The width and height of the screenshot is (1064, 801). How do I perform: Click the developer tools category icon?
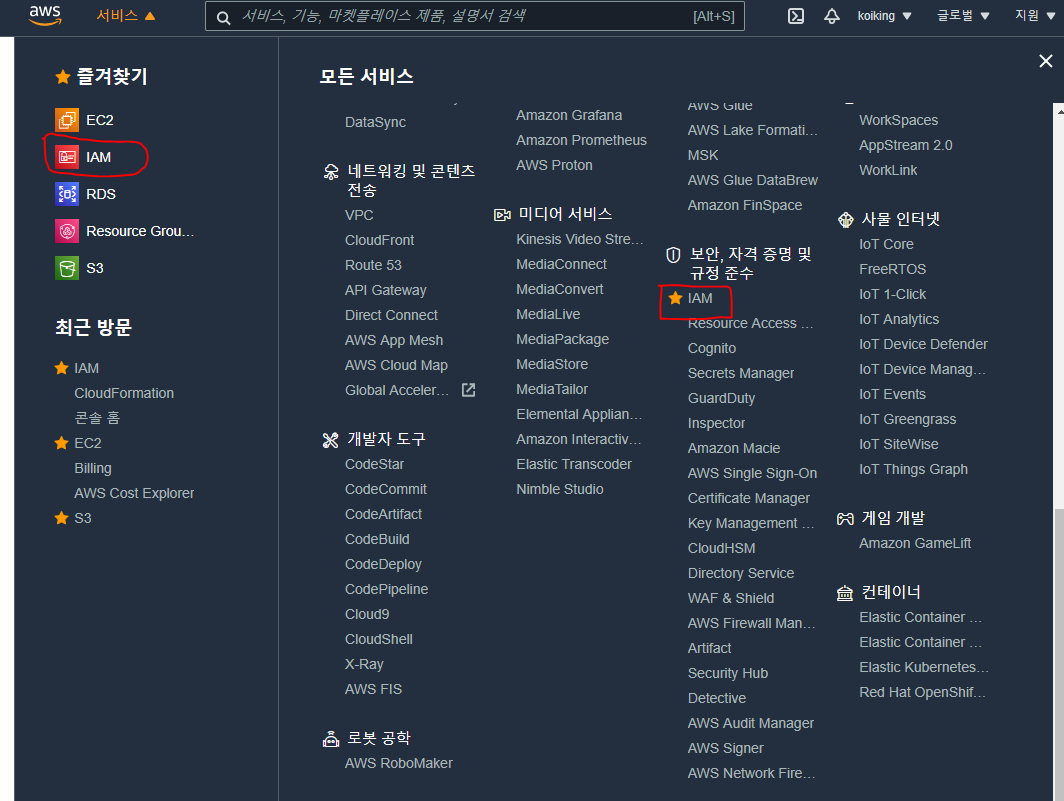coord(330,441)
